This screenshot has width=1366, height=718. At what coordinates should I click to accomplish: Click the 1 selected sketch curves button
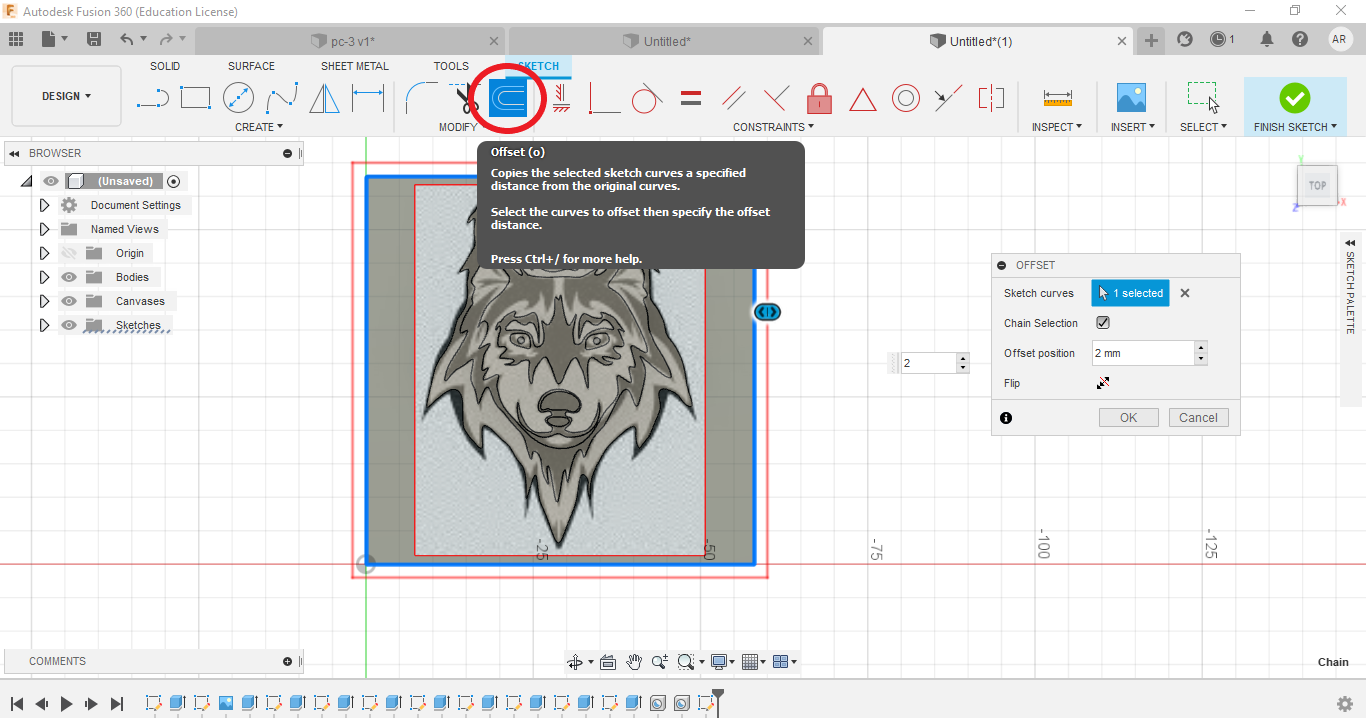point(1130,293)
